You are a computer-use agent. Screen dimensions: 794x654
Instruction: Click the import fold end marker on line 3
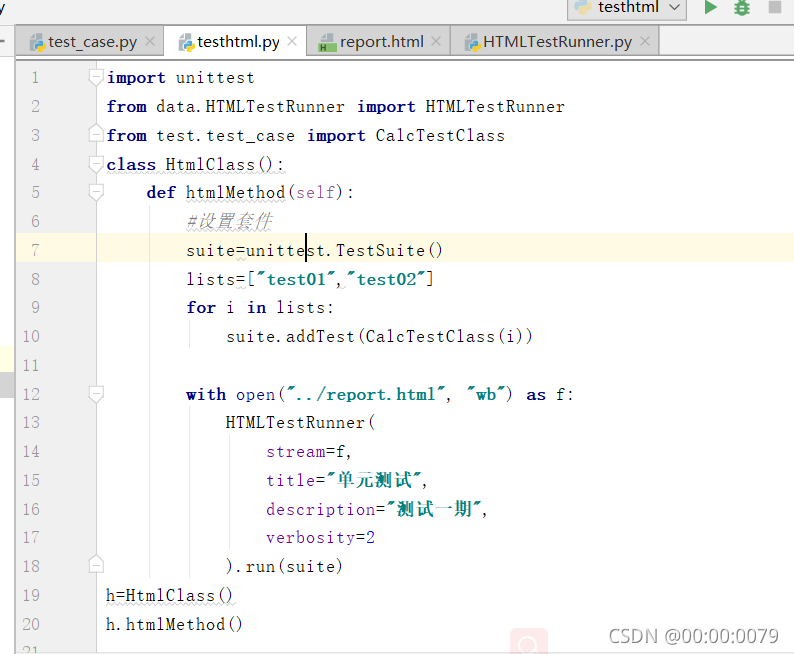(96, 134)
